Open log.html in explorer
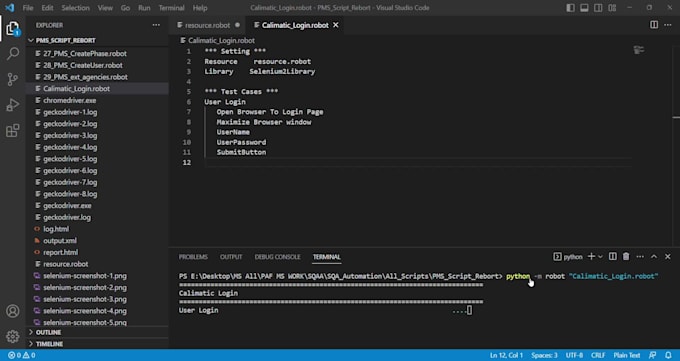Screen dimensions: 680x361 click(x=97, y=229)
